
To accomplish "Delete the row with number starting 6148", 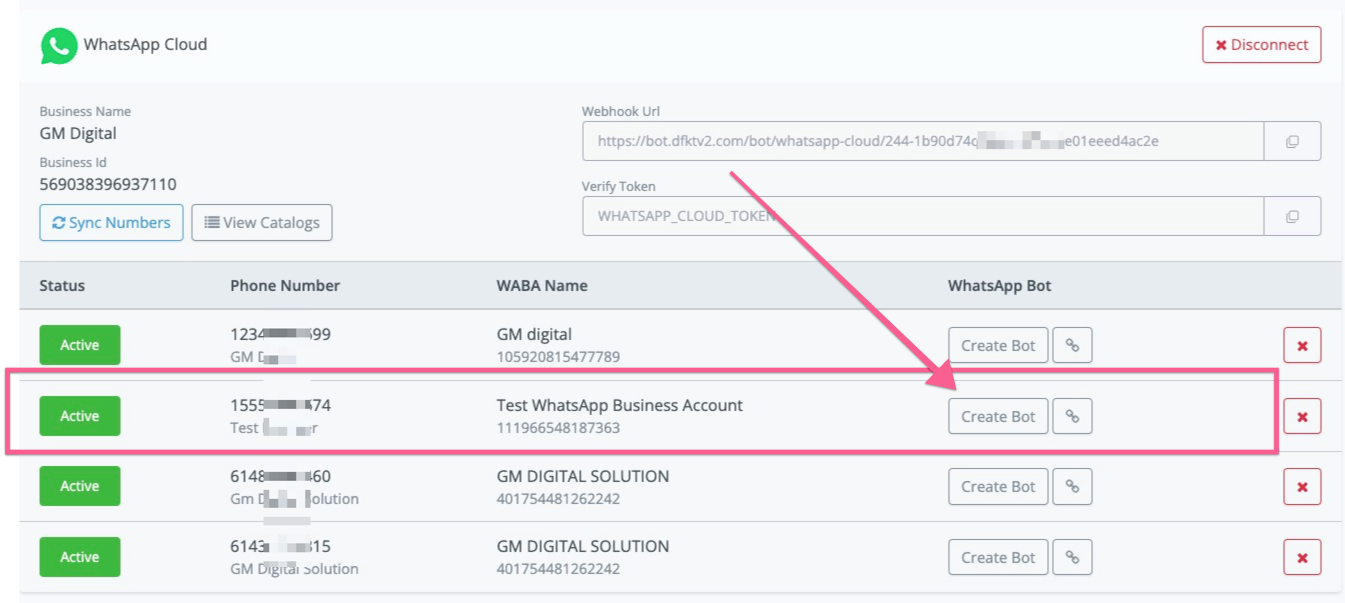I will pos(1302,486).
